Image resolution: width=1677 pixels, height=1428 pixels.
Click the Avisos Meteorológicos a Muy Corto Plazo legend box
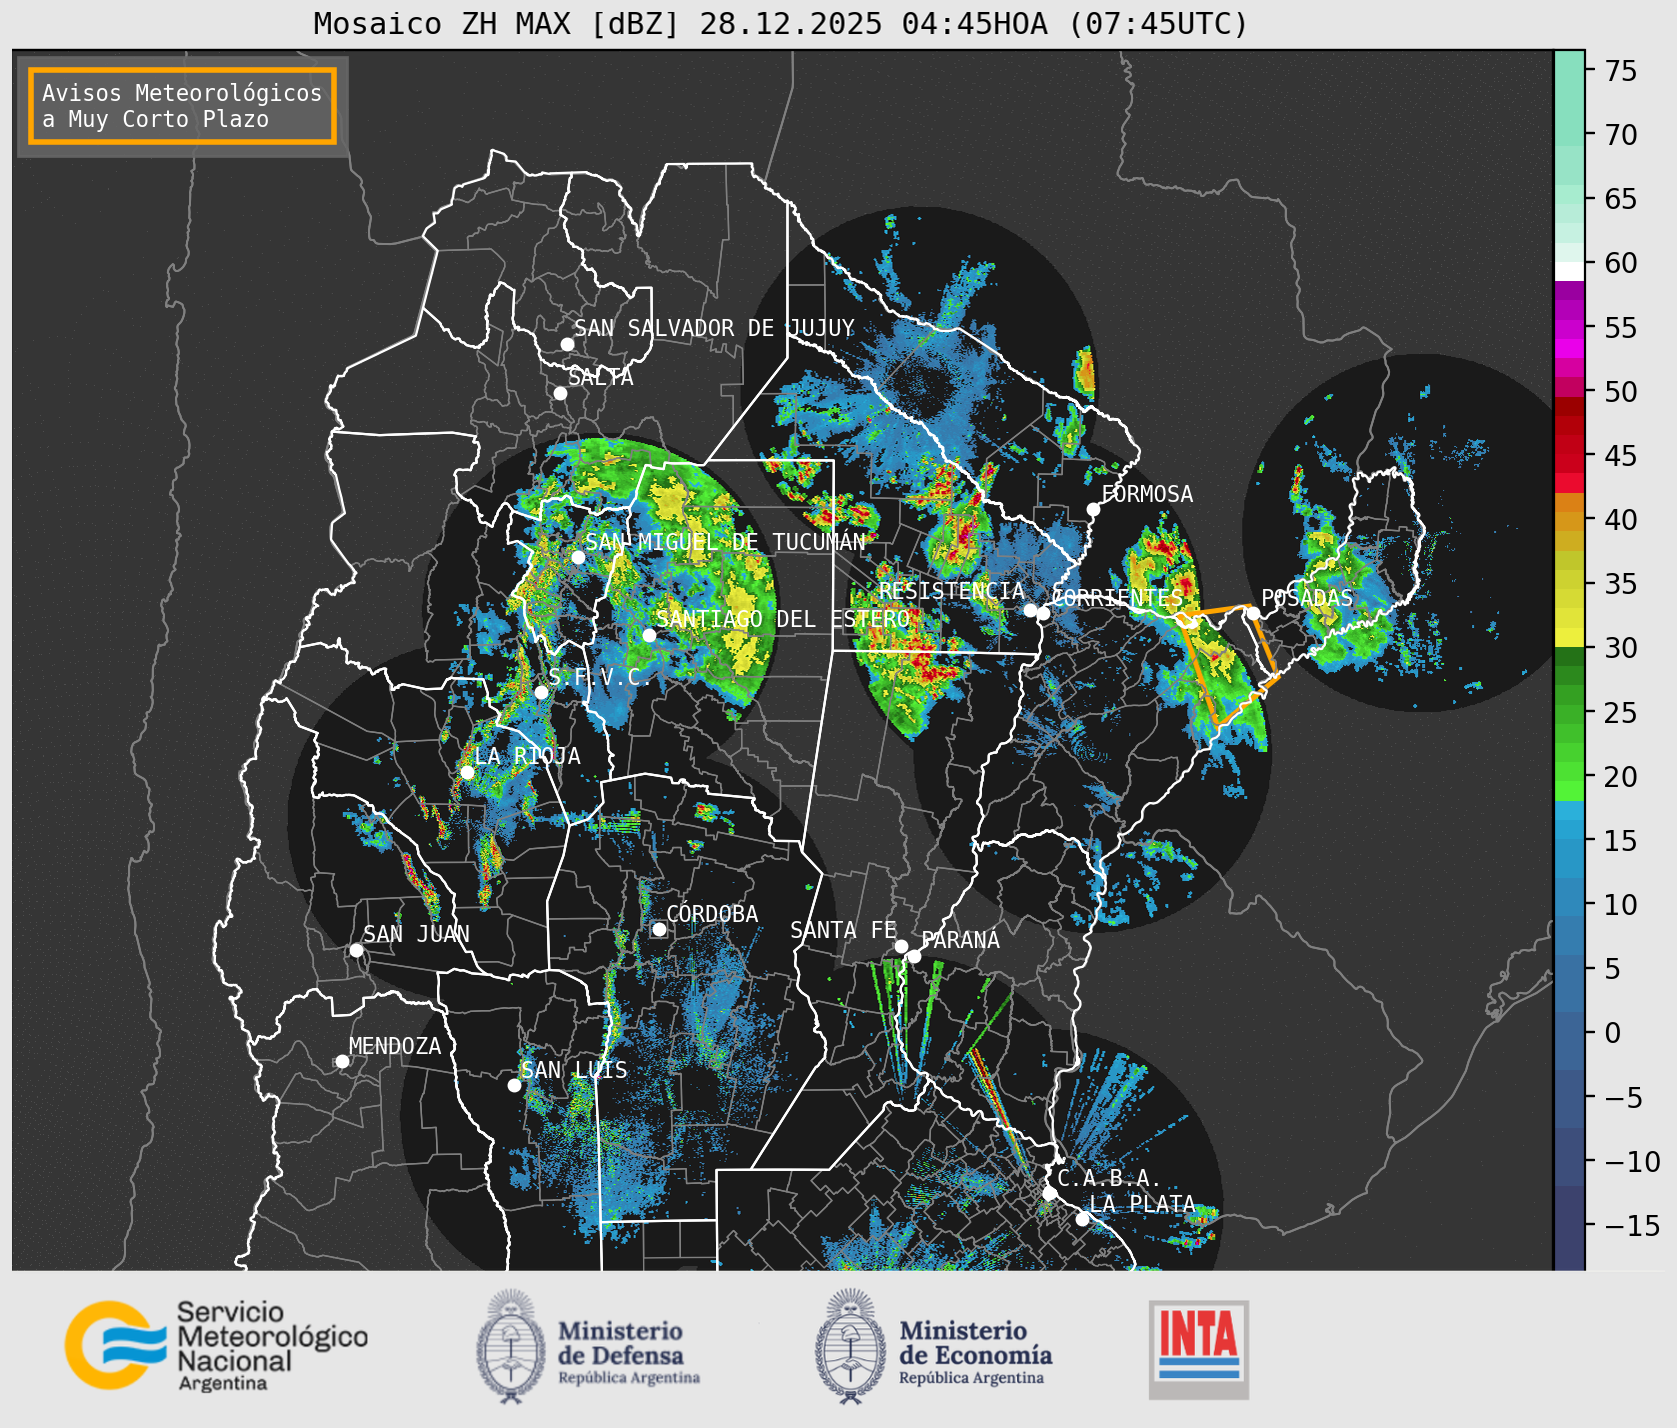(x=182, y=106)
